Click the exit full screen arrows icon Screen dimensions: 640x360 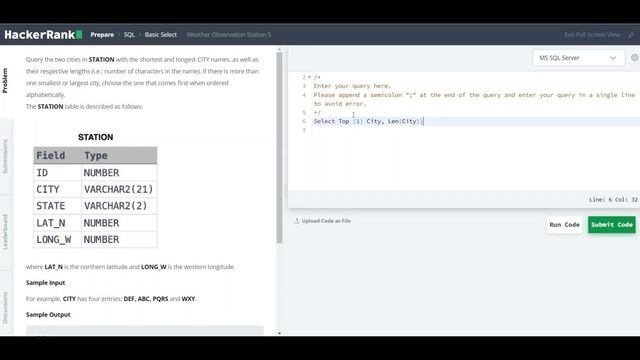pos(631,35)
